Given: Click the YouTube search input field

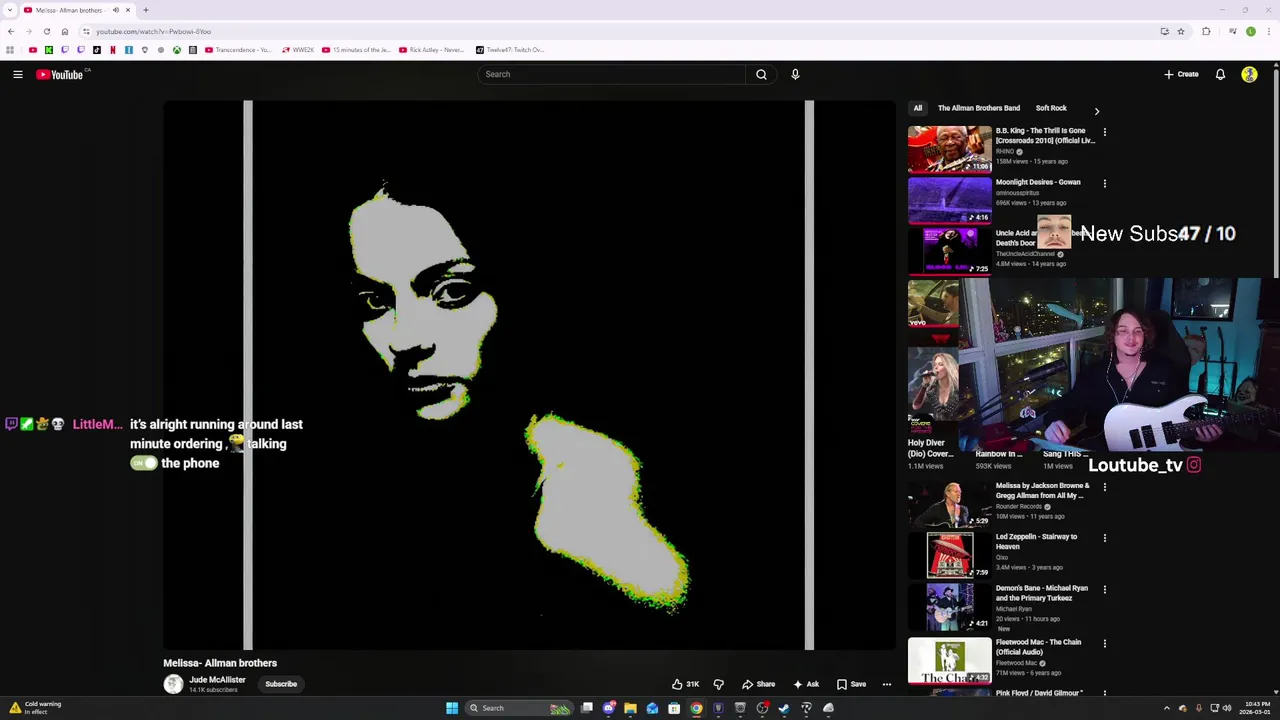Looking at the screenshot, I should [611, 74].
